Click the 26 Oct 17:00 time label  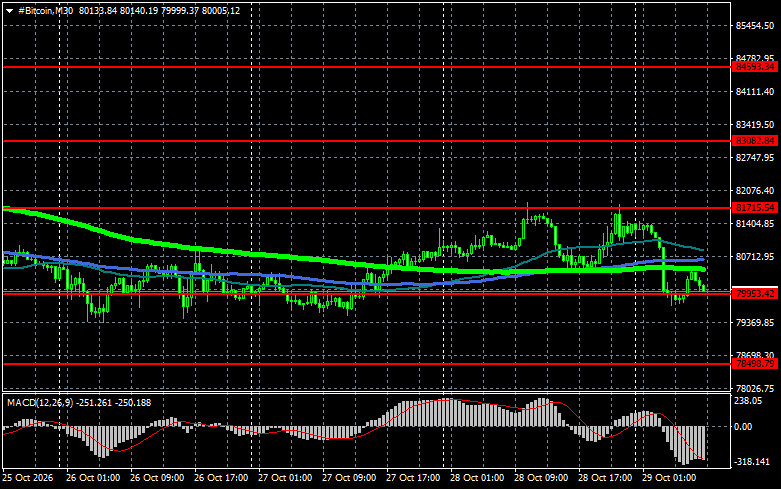[221, 478]
